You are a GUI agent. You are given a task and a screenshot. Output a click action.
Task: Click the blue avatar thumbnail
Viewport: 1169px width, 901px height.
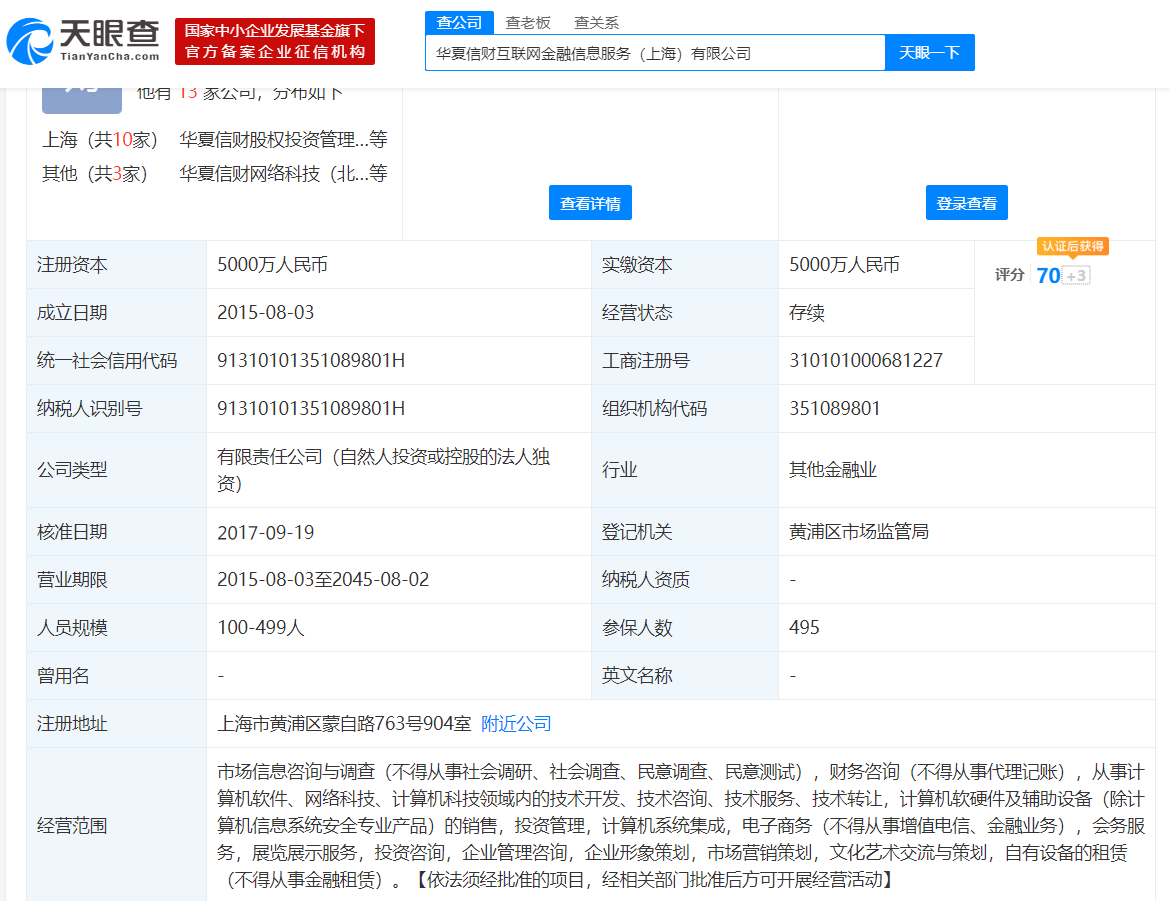[x=82, y=101]
